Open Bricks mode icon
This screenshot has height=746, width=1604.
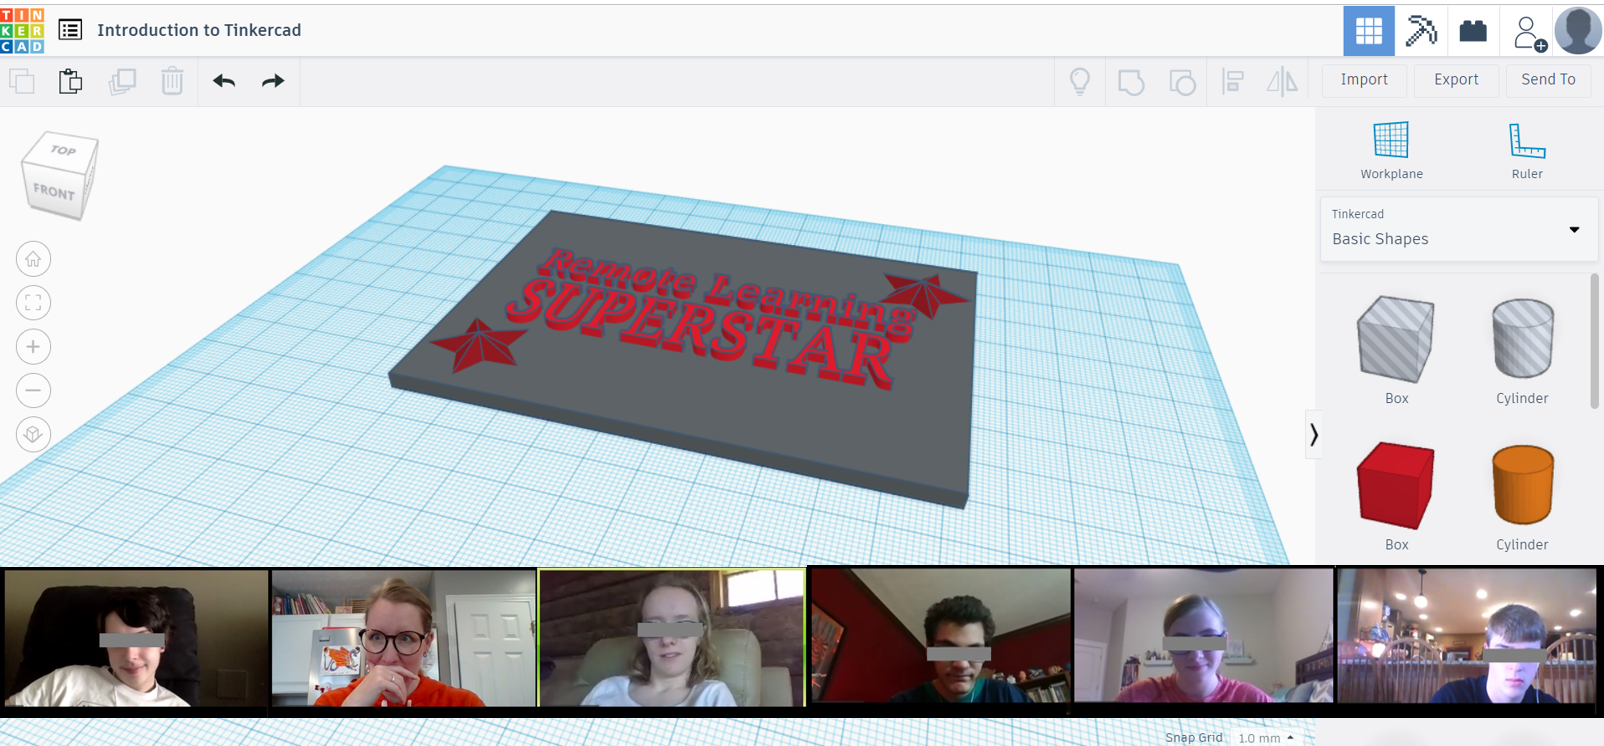point(1473,31)
